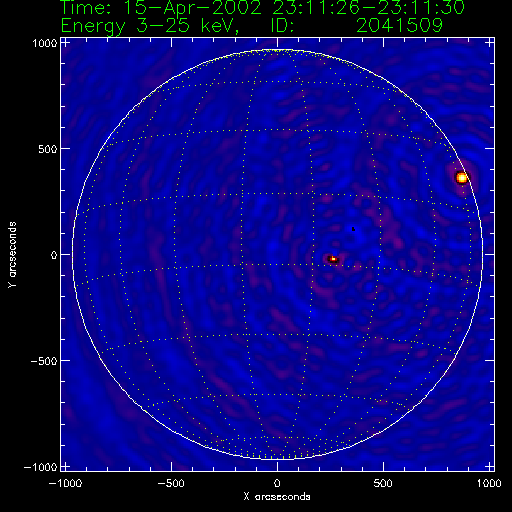Click the tiny black dot above the central source
The image size is (512, 512).
353,229
